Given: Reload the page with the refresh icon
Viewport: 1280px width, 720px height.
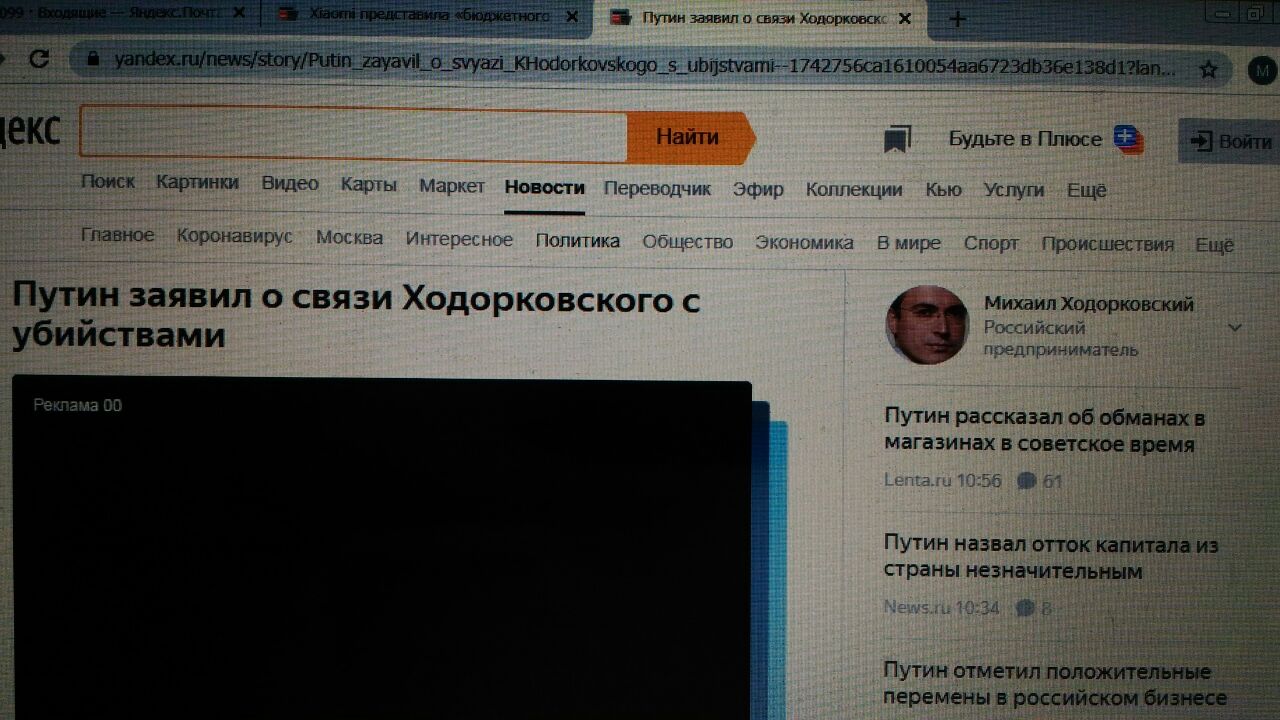Looking at the screenshot, I should click(x=38, y=58).
